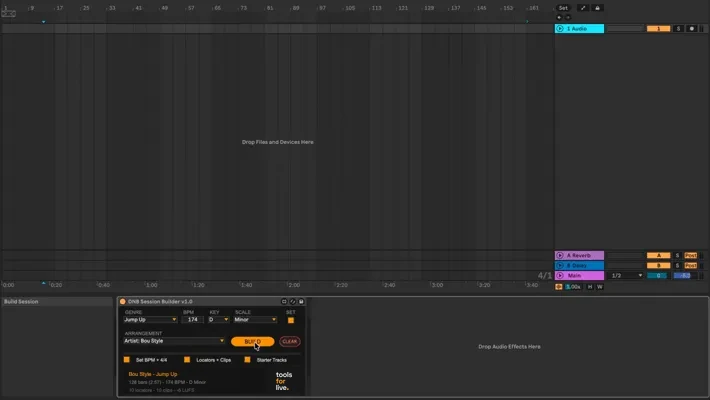Select the B Delay return track header

(x=579, y=265)
